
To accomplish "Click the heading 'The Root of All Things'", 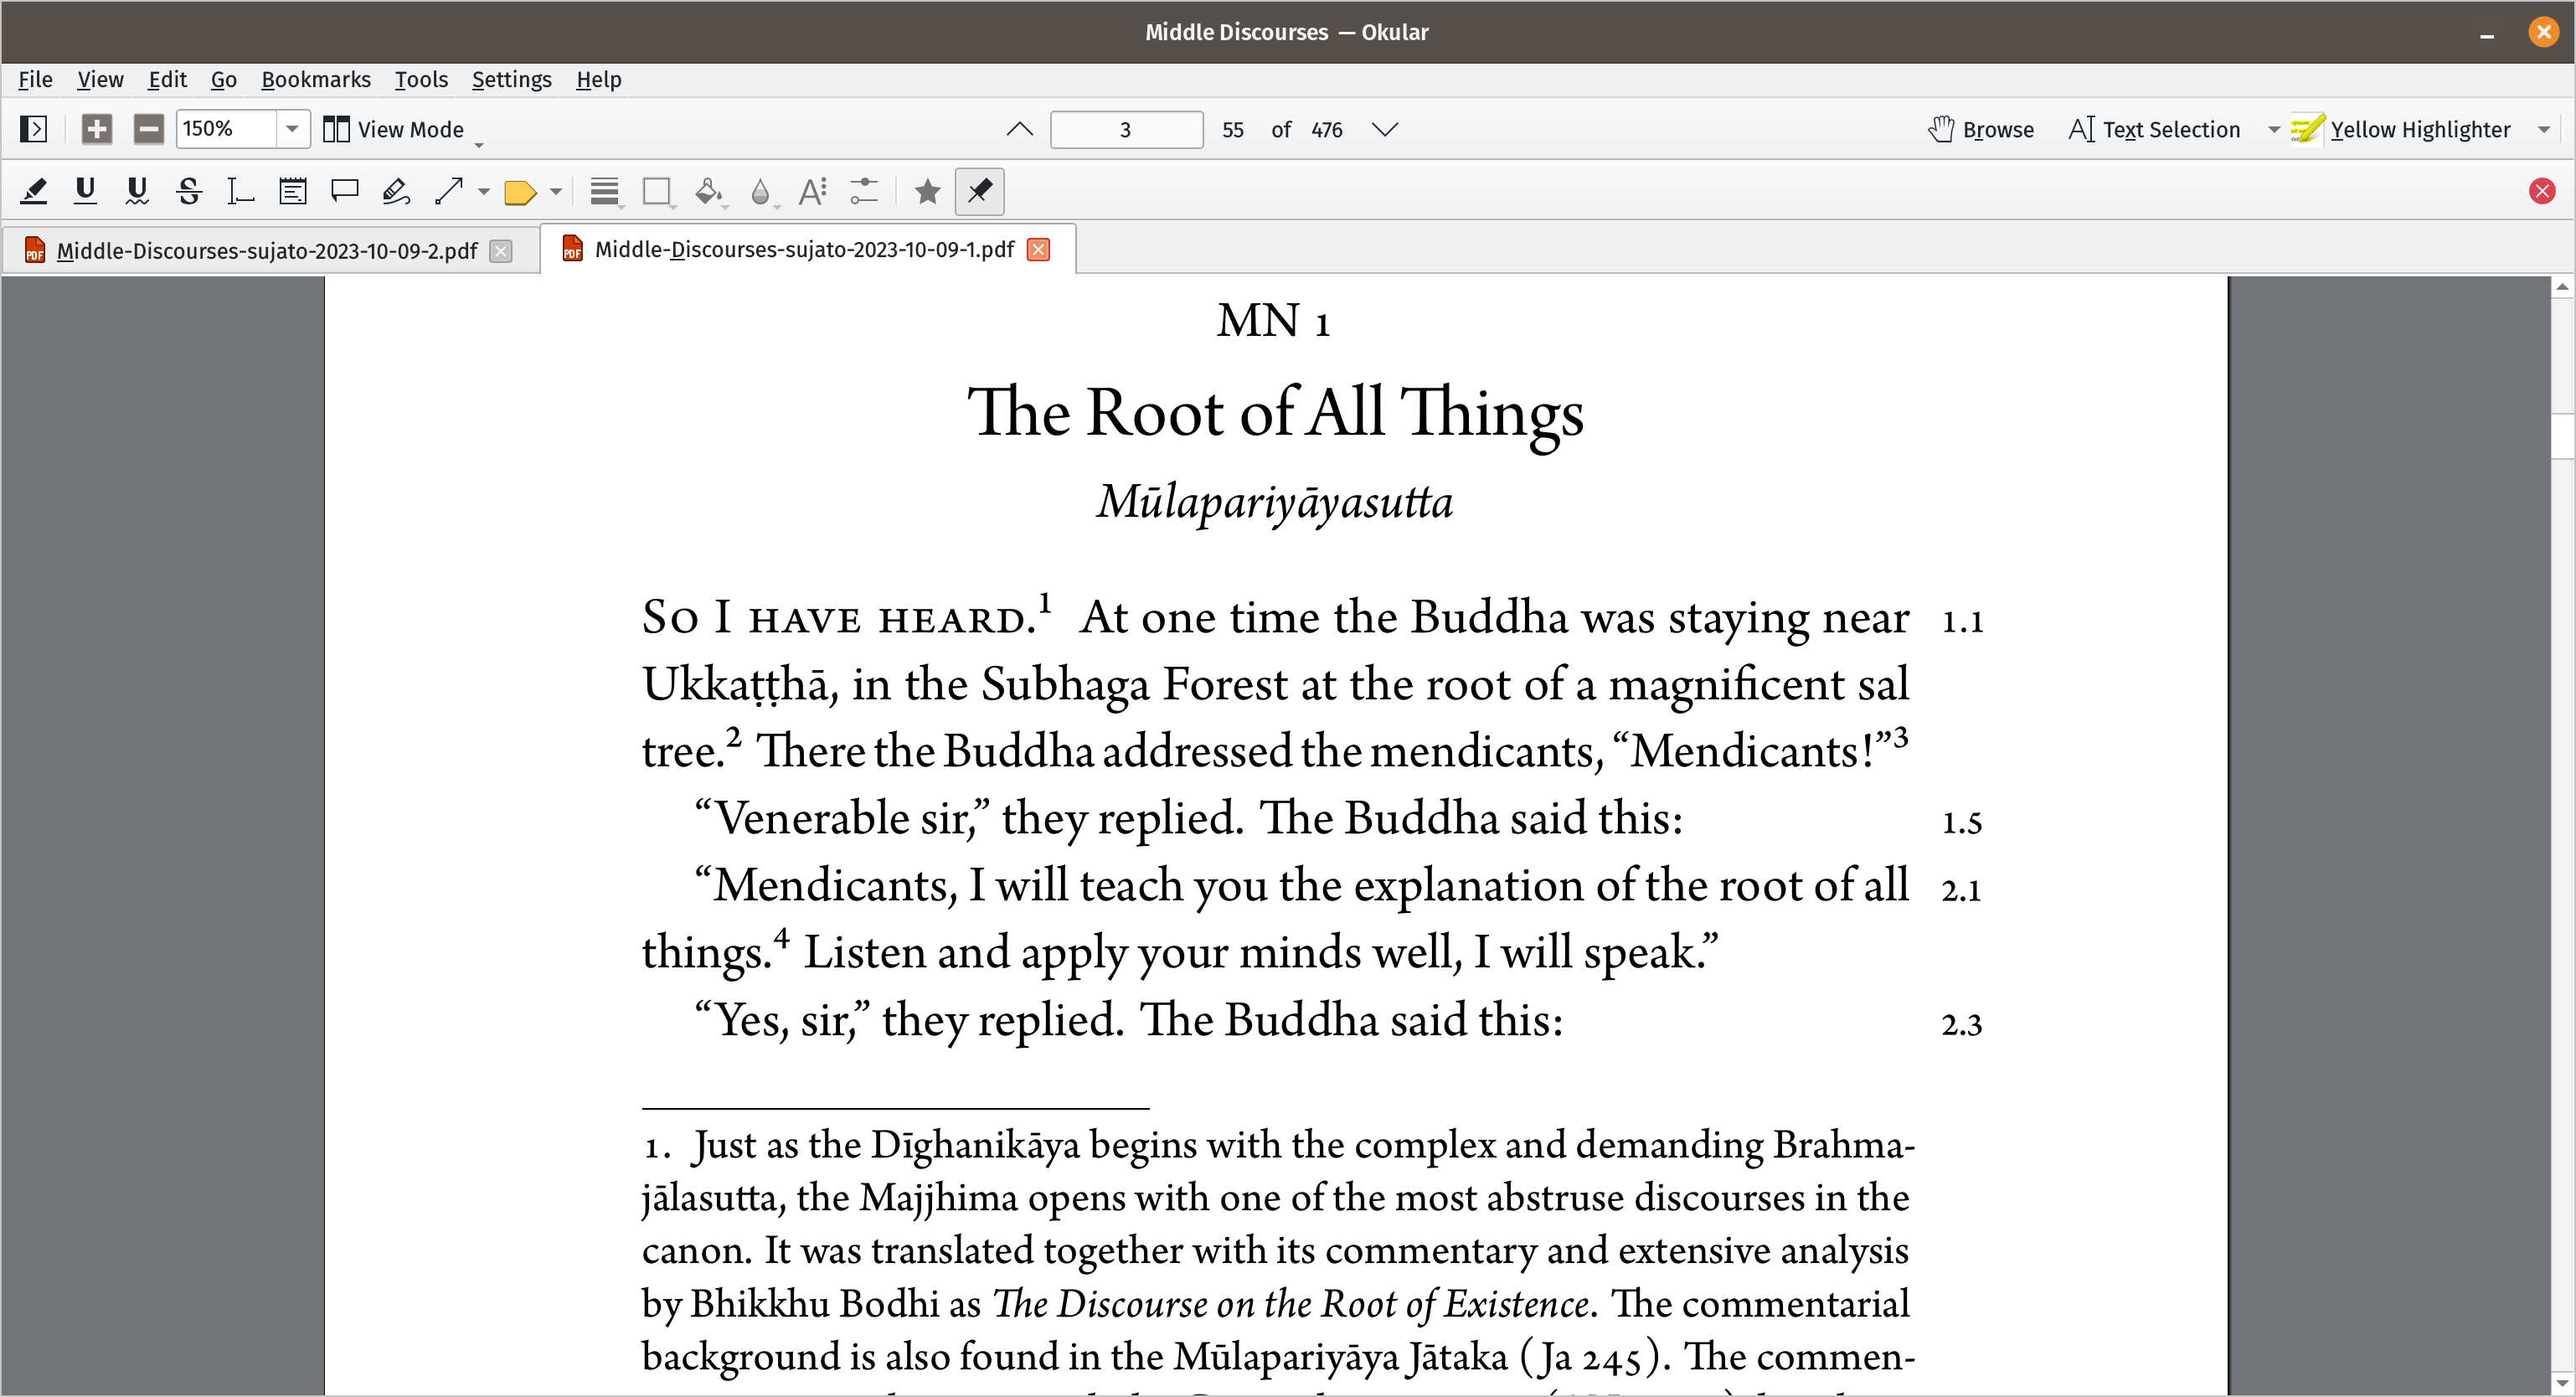I will [x=1275, y=413].
